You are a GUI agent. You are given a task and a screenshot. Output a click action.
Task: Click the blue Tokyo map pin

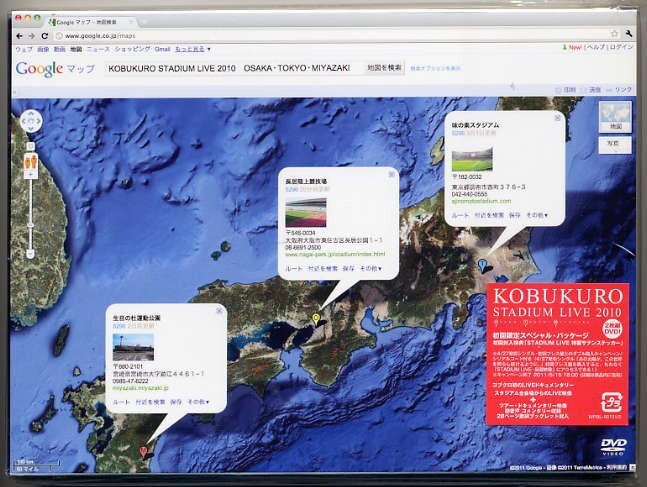point(481,264)
